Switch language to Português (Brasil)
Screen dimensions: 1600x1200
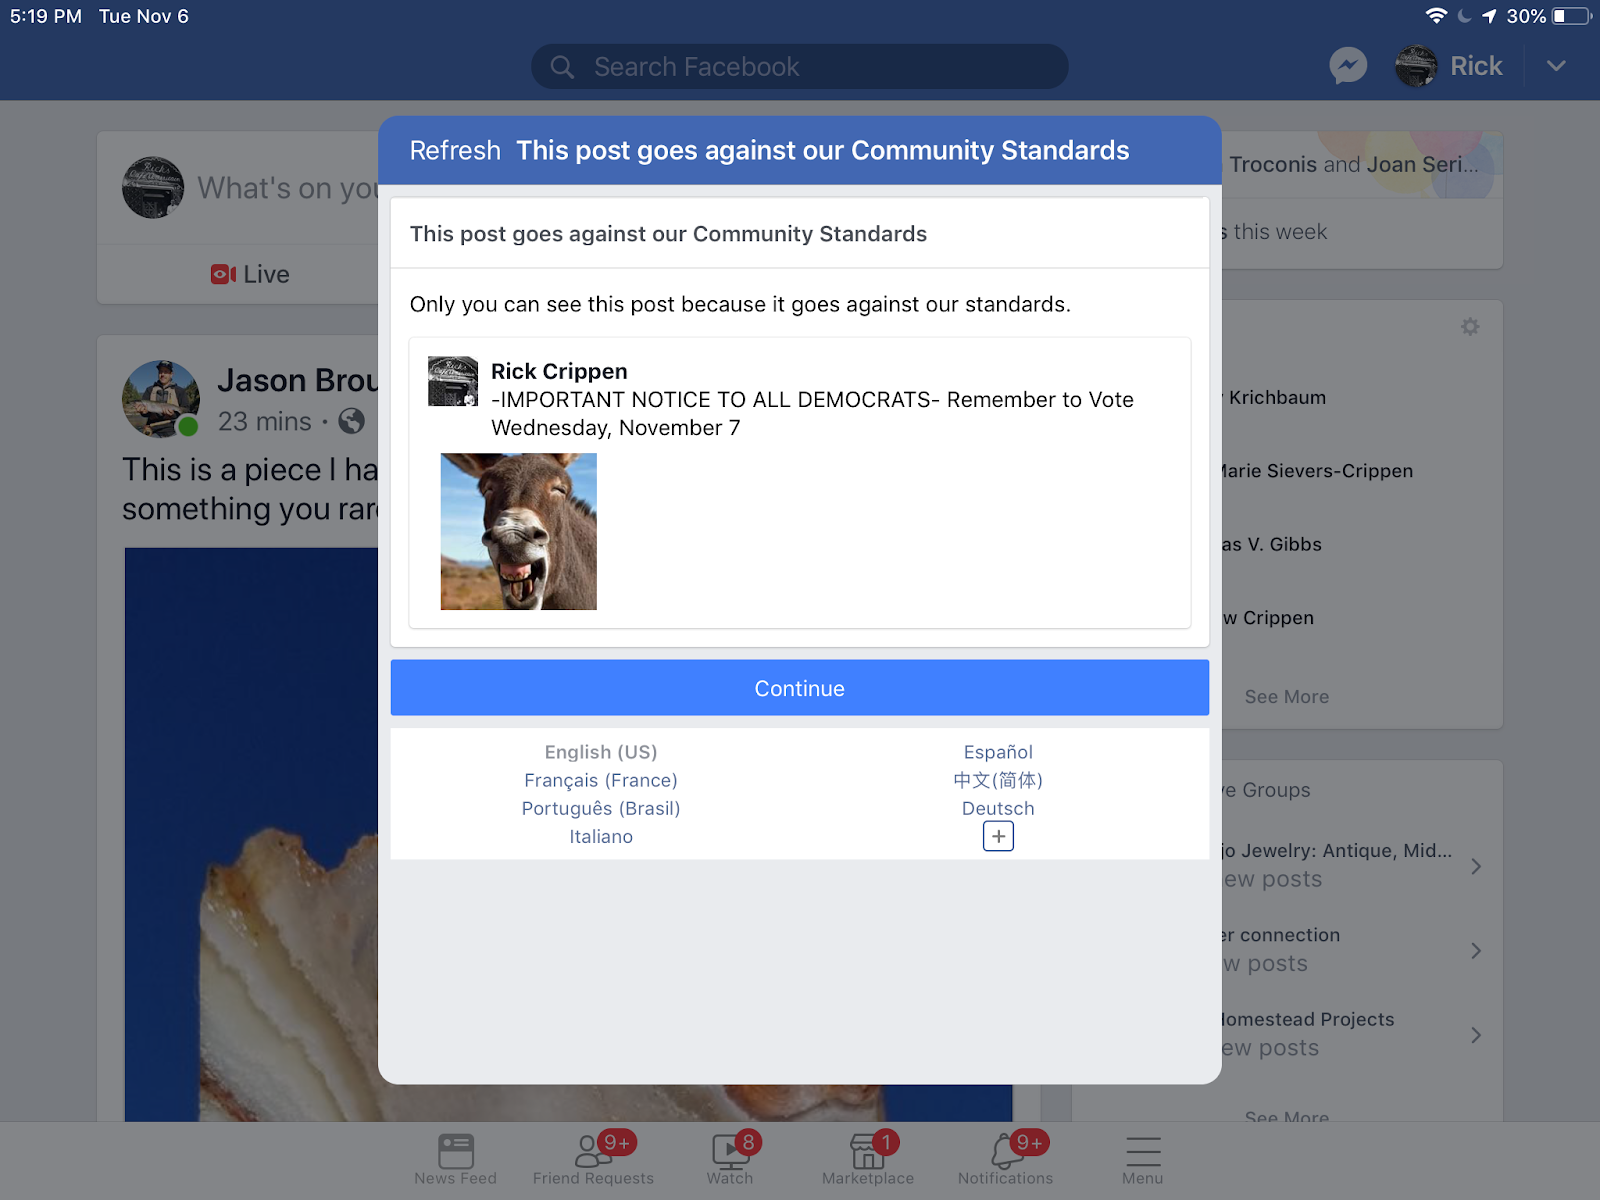pyautogui.click(x=601, y=808)
